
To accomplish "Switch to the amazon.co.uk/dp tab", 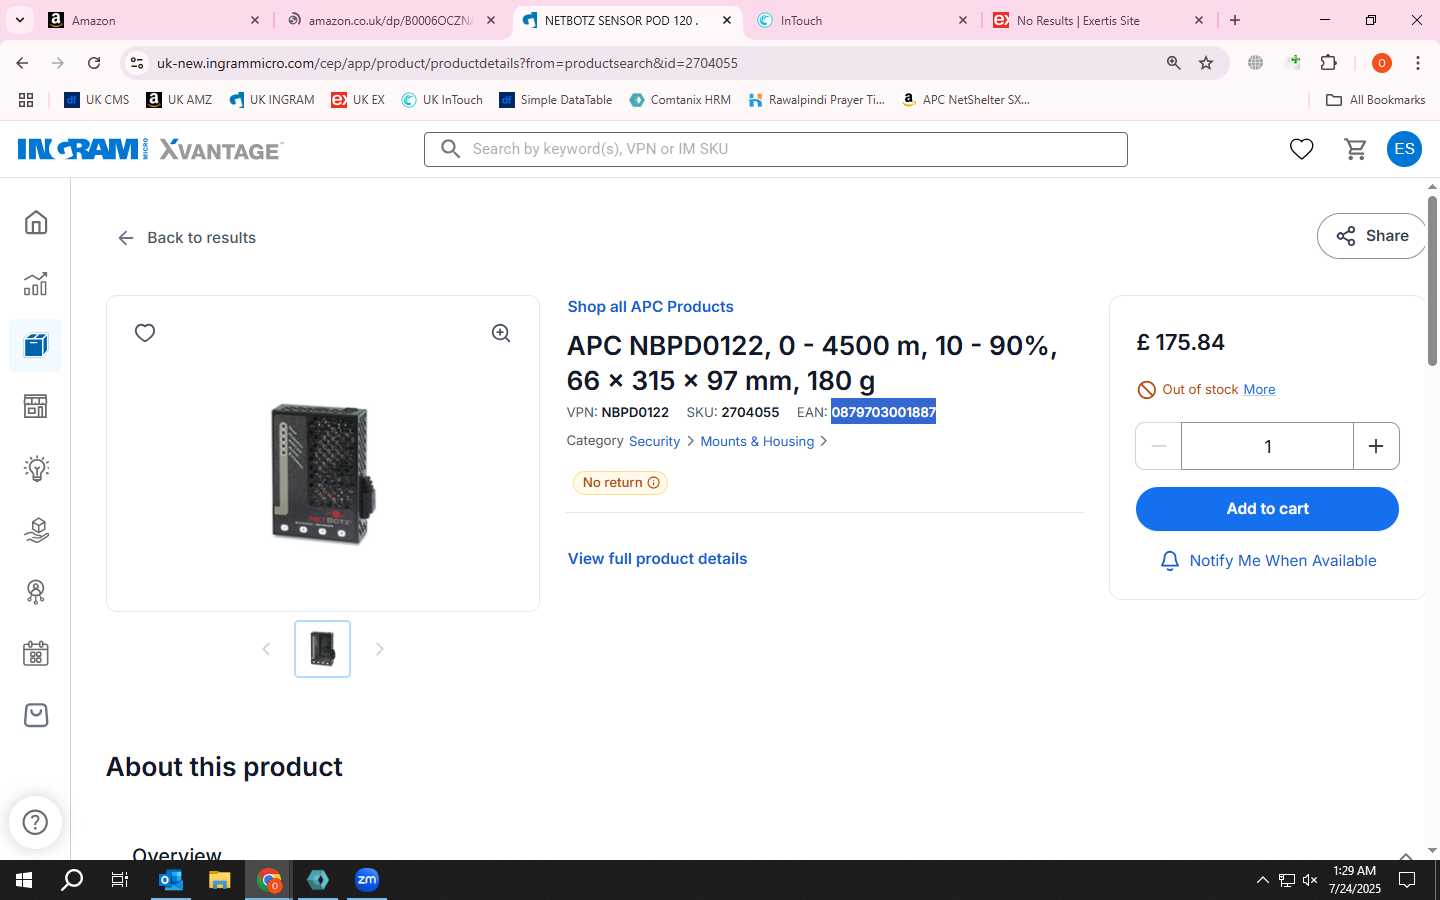I will click(391, 20).
